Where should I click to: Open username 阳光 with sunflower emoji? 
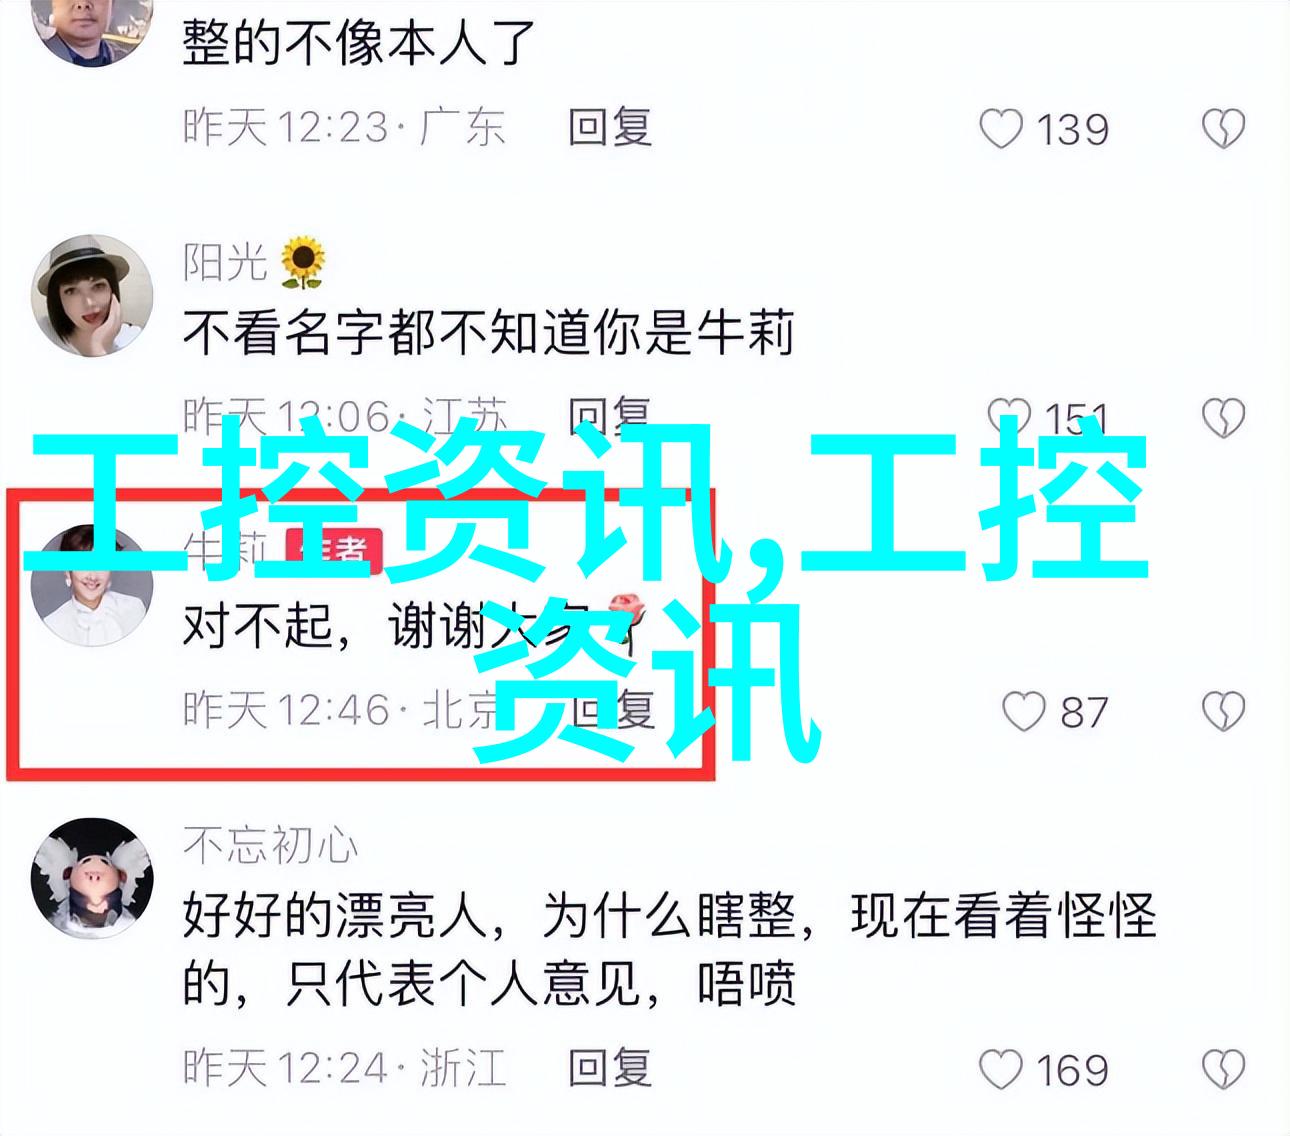coord(254,262)
